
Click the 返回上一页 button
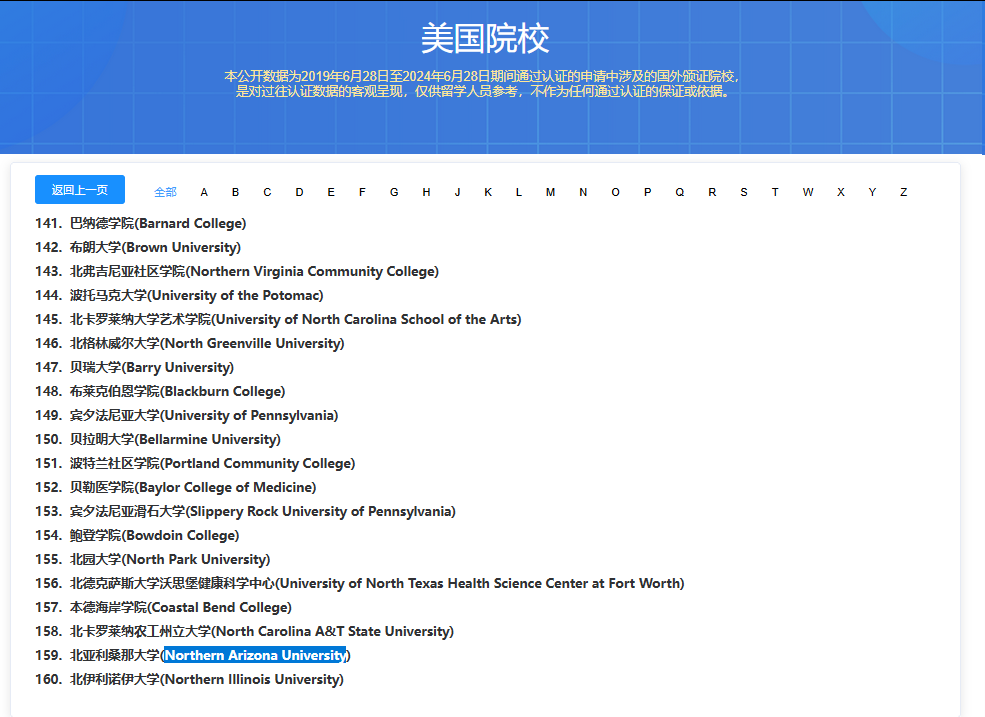click(80, 190)
